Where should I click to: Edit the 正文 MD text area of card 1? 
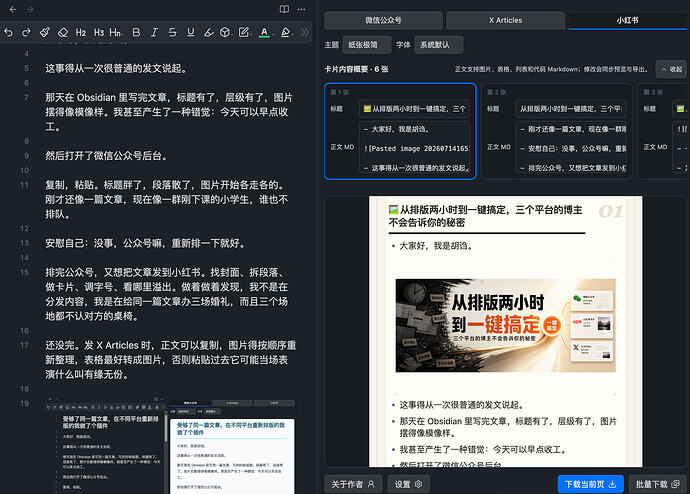pos(415,147)
